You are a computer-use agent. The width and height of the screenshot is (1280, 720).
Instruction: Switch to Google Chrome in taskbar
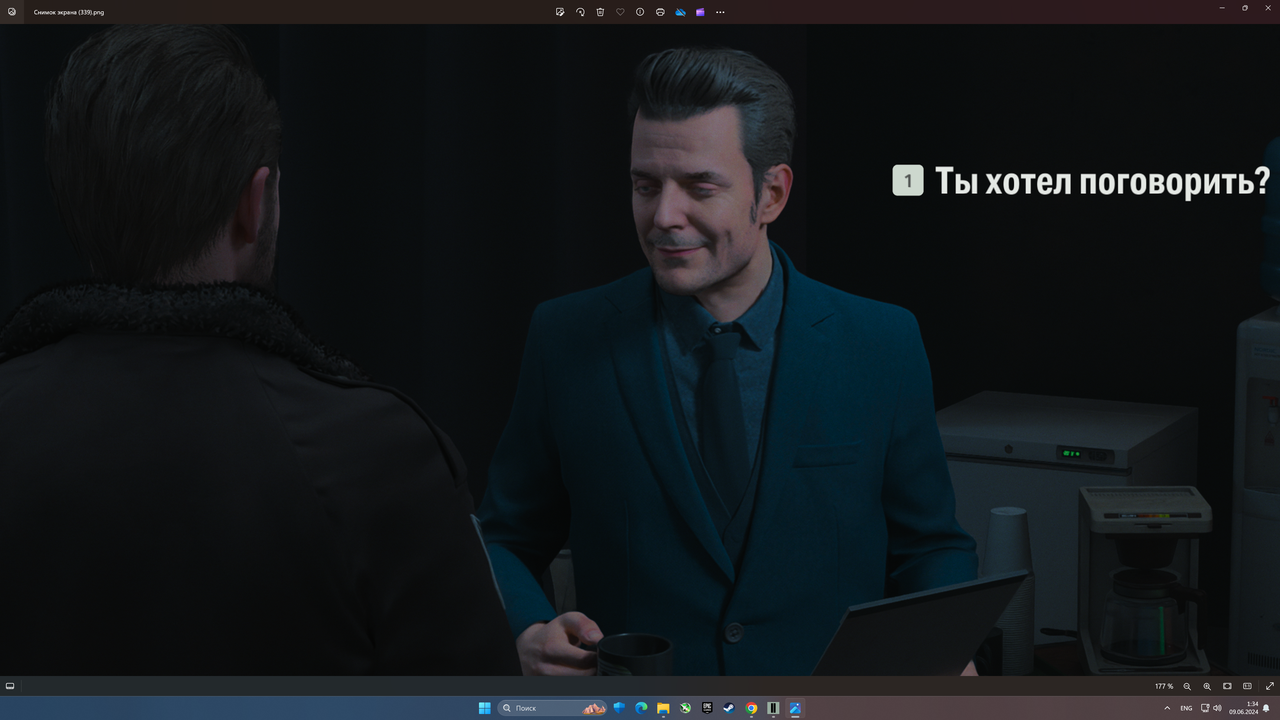751,708
